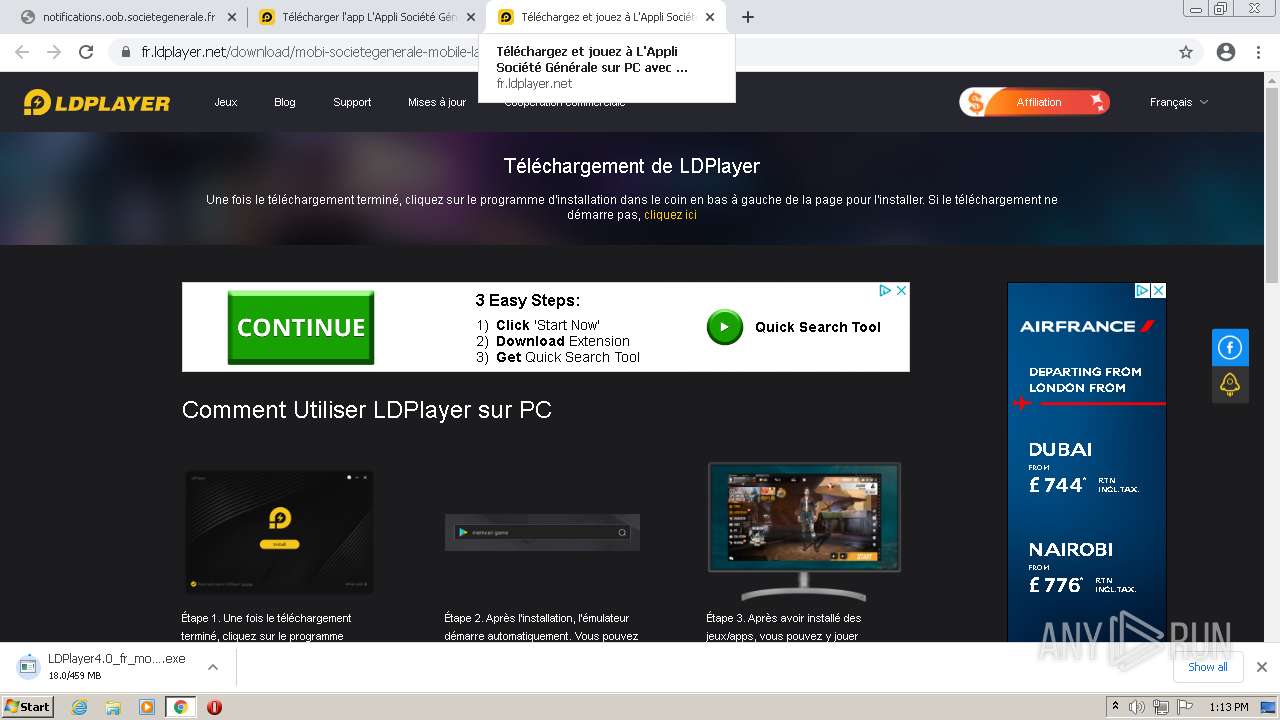Click the Facebook share icon
Image resolution: width=1280 pixels, height=720 pixels.
click(1230, 348)
